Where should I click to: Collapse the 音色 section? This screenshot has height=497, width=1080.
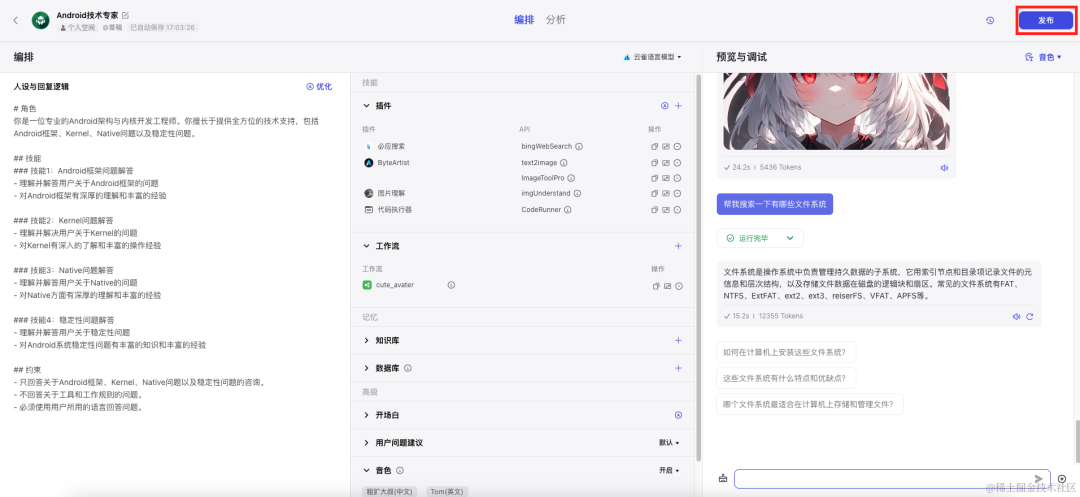tap(366, 470)
